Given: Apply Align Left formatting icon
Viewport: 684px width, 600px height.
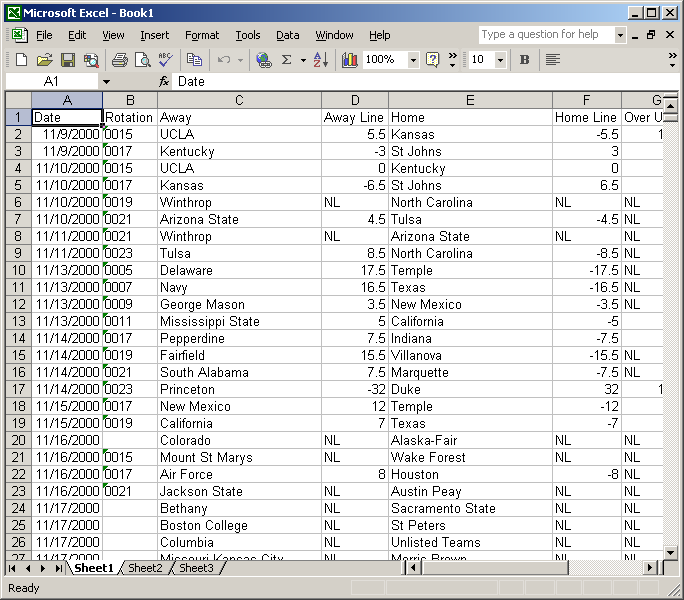Looking at the screenshot, I should [x=553, y=59].
